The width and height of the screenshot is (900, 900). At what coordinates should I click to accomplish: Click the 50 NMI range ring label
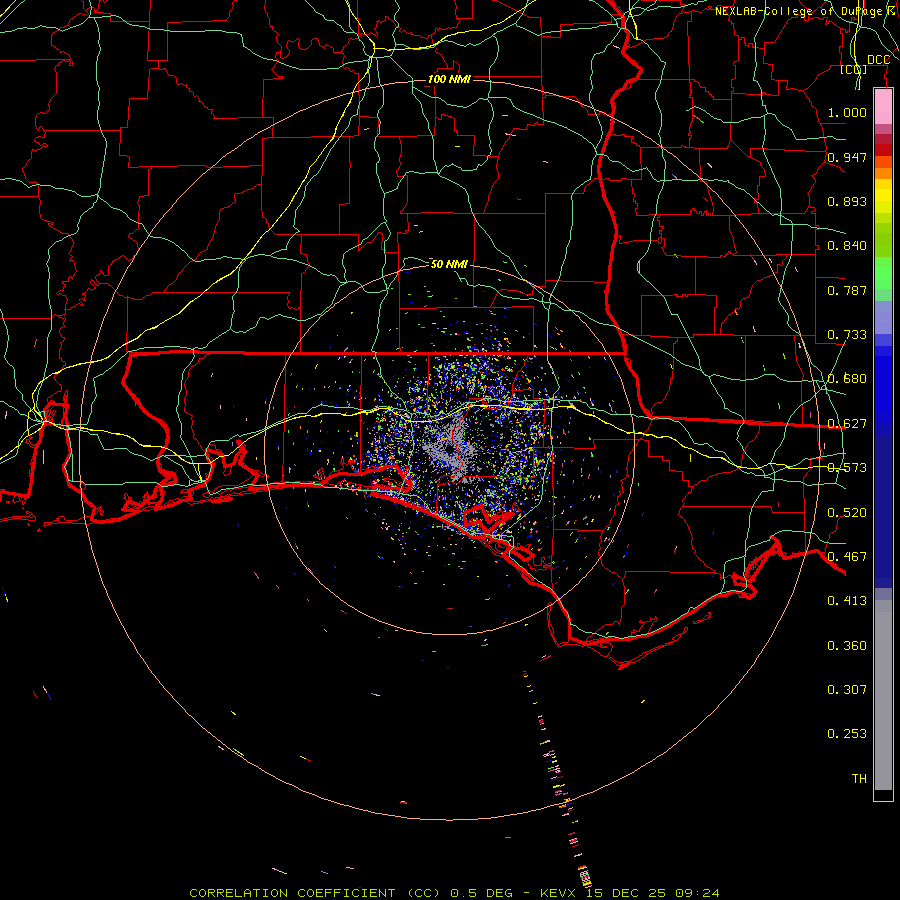tap(449, 264)
